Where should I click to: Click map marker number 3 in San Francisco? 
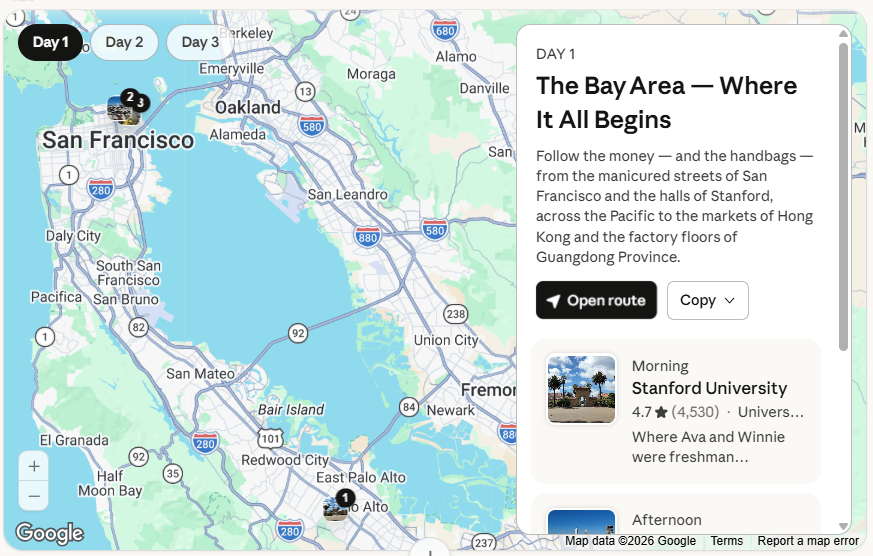(141, 103)
